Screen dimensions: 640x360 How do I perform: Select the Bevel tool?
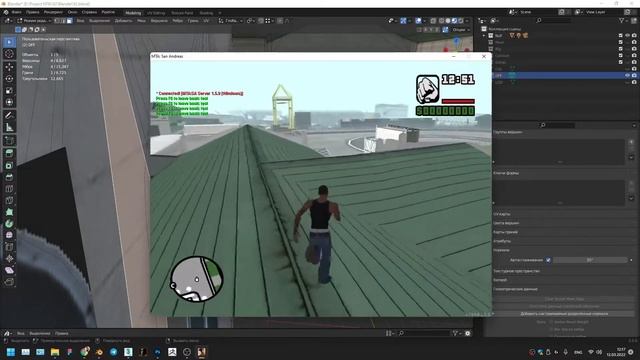click(x=9, y=177)
